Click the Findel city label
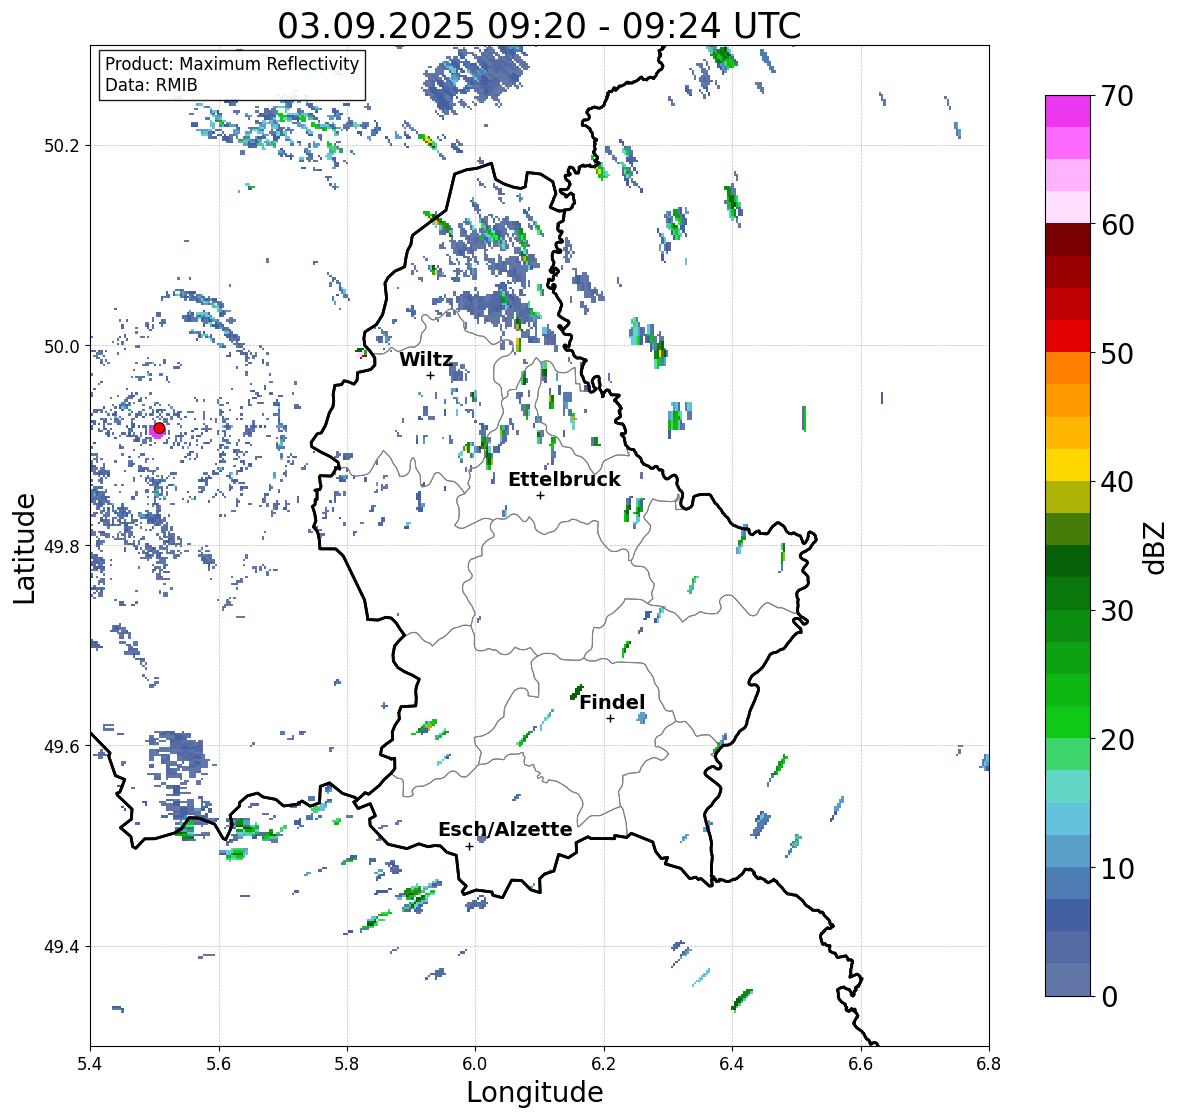 (x=612, y=702)
